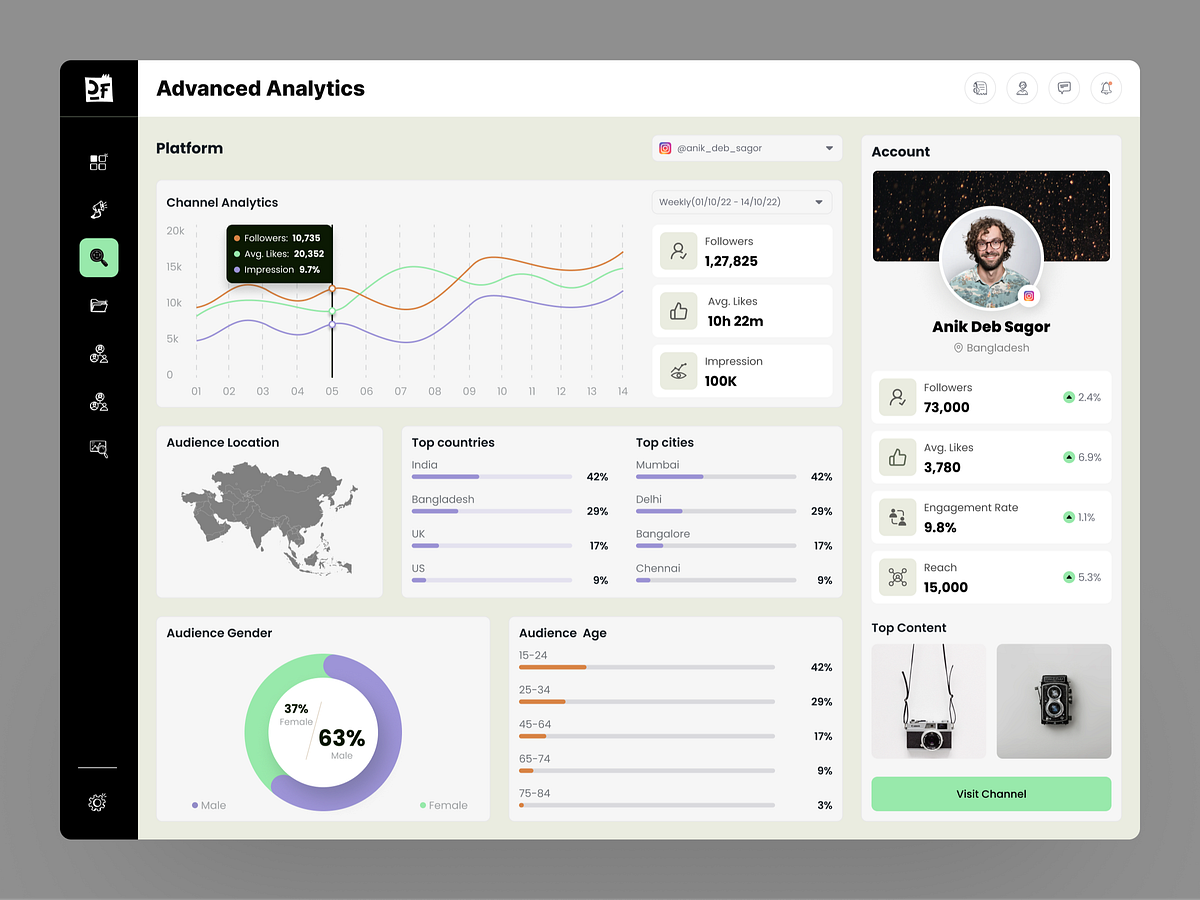Image resolution: width=1200 pixels, height=900 pixels.
Task: Expand the Weekly date range dropdown
Action: pos(742,202)
